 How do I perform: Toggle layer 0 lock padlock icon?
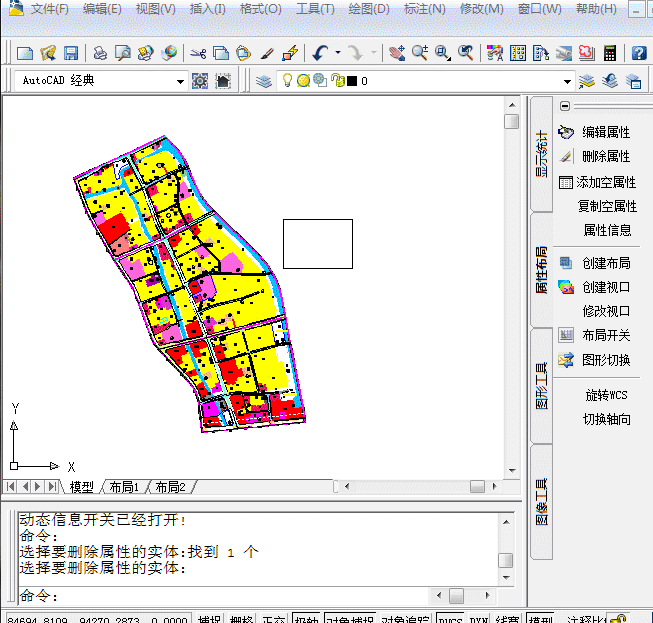click(338, 80)
